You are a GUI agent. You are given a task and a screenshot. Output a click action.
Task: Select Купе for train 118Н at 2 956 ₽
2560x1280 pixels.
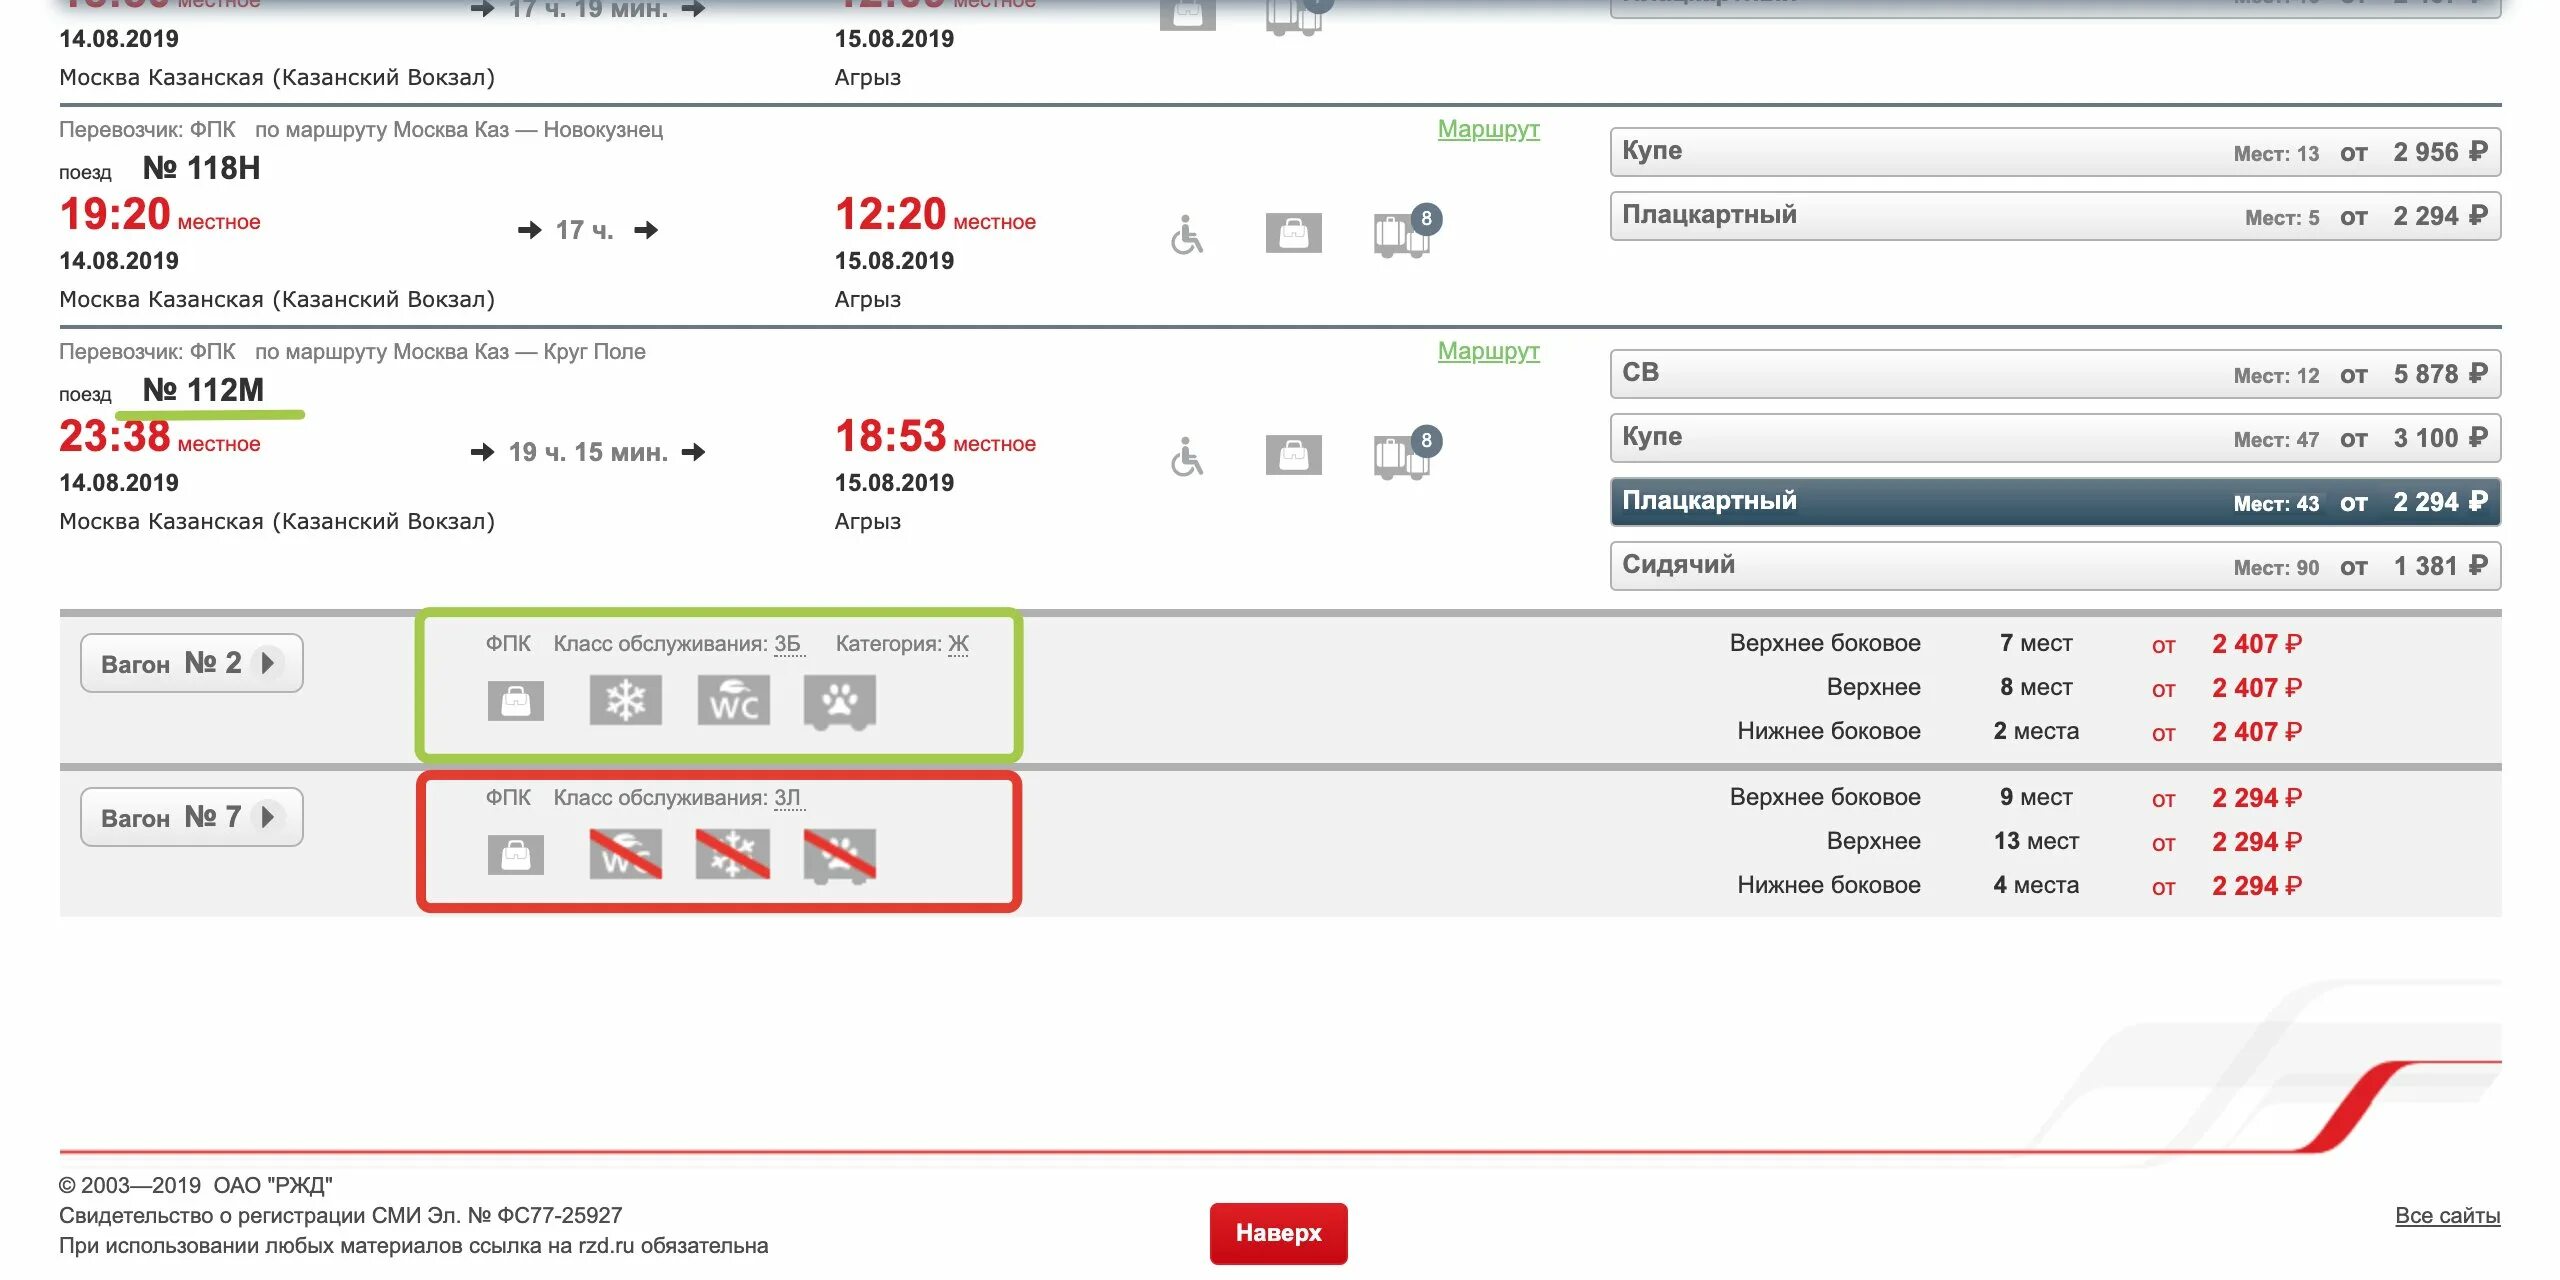click(x=2054, y=151)
